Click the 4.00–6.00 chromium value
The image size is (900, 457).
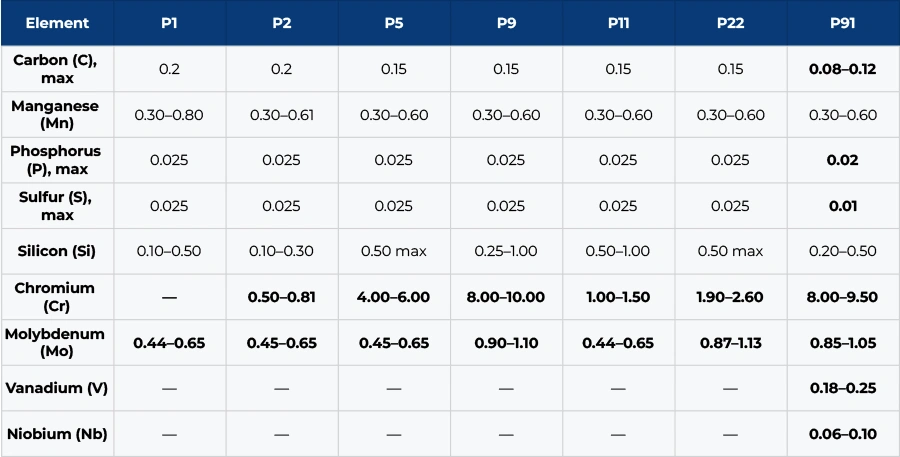coord(394,297)
